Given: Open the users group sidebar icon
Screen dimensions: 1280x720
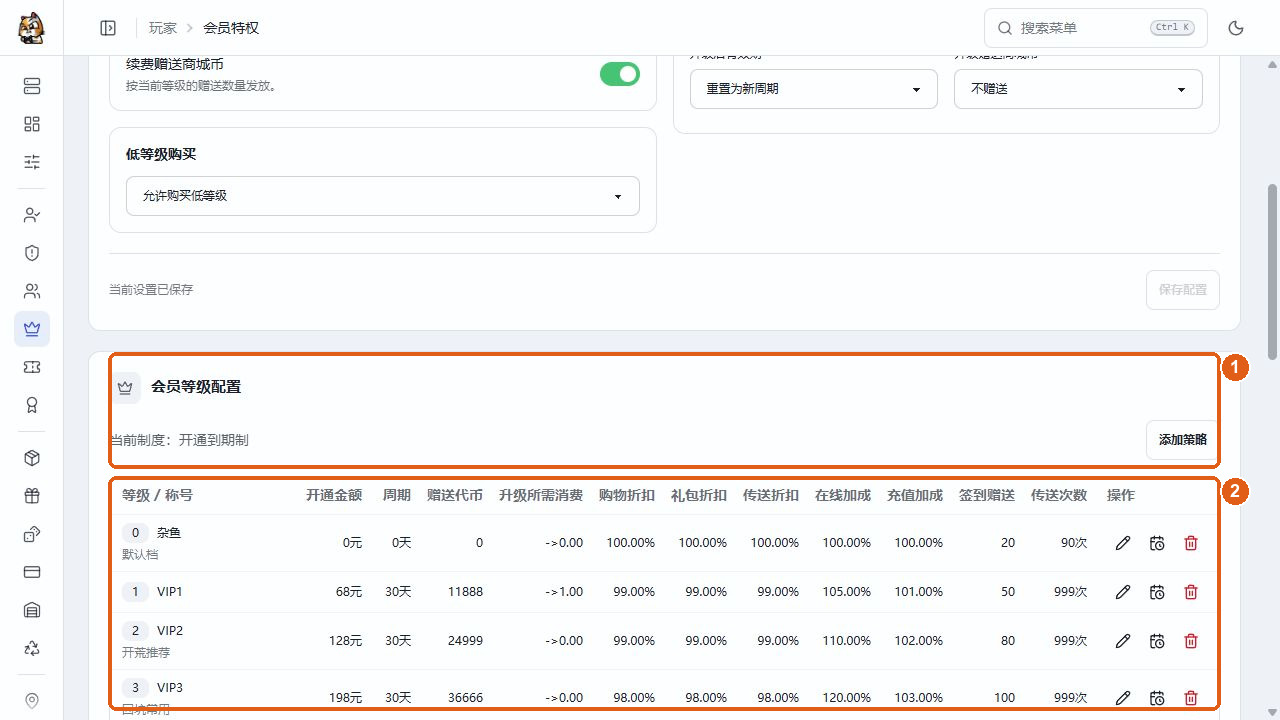Looking at the screenshot, I should 32,291.
